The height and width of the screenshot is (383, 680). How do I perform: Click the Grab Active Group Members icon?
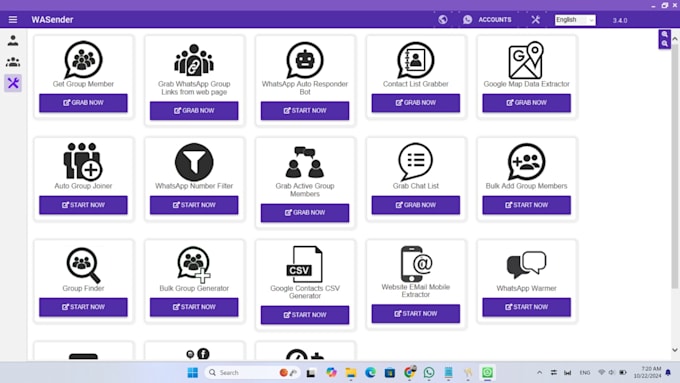pyautogui.click(x=305, y=162)
